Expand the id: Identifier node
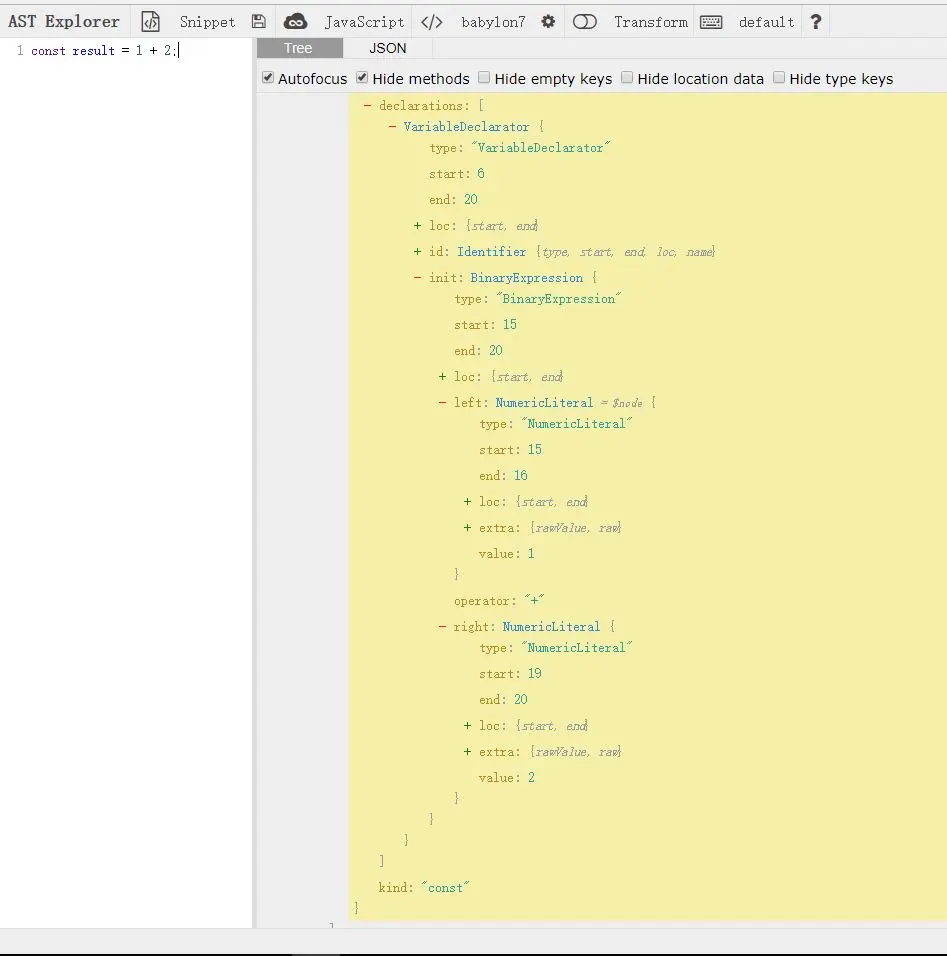The width and height of the screenshot is (947, 956). click(x=417, y=252)
